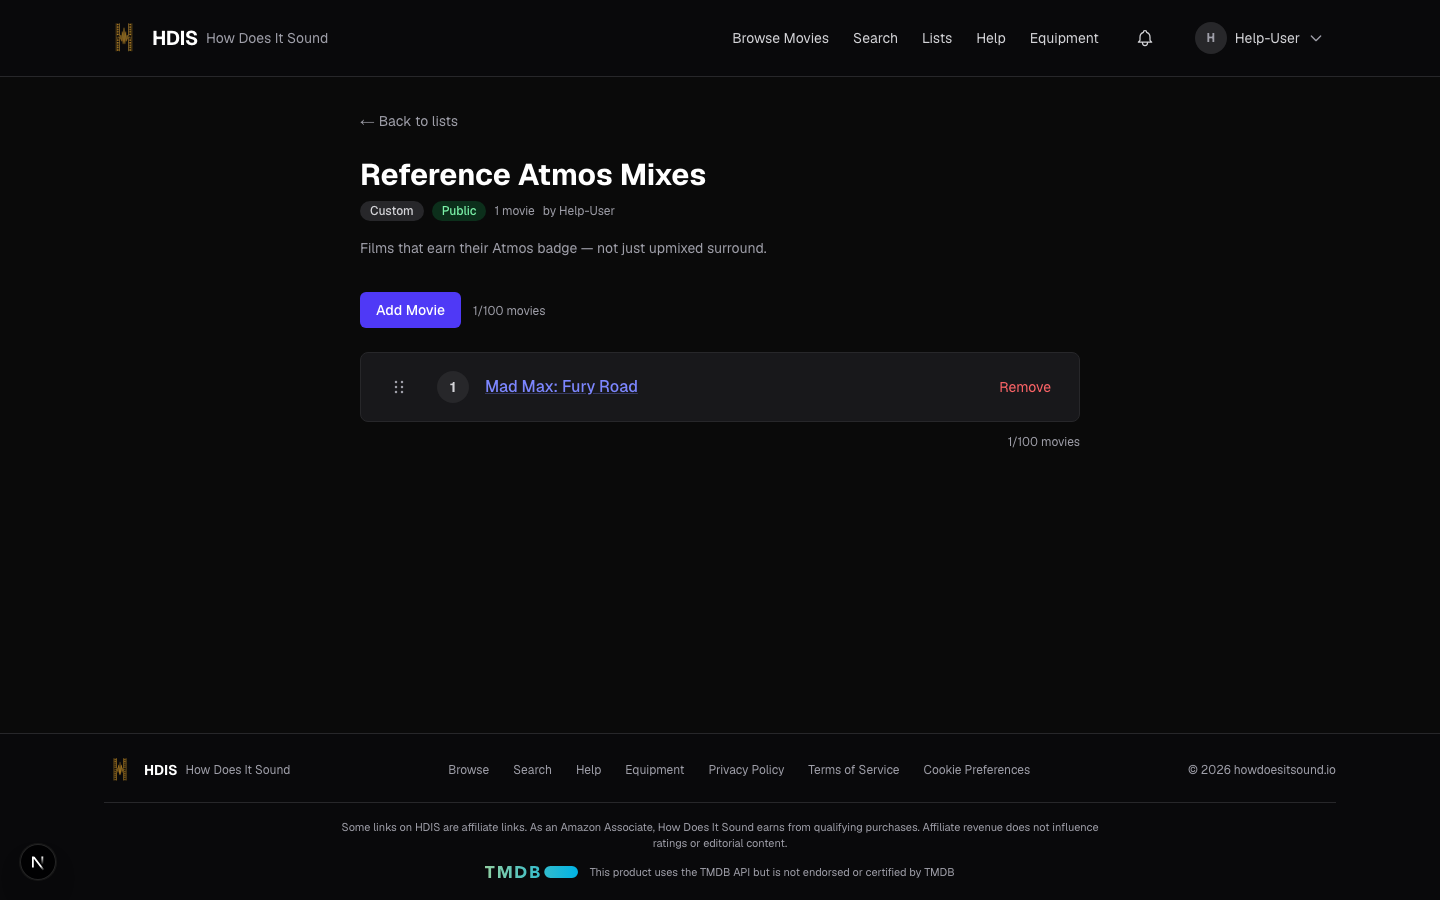This screenshot has width=1440, height=900.
Task: Open the Terms of Service footer link
Action: [x=853, y=770]
